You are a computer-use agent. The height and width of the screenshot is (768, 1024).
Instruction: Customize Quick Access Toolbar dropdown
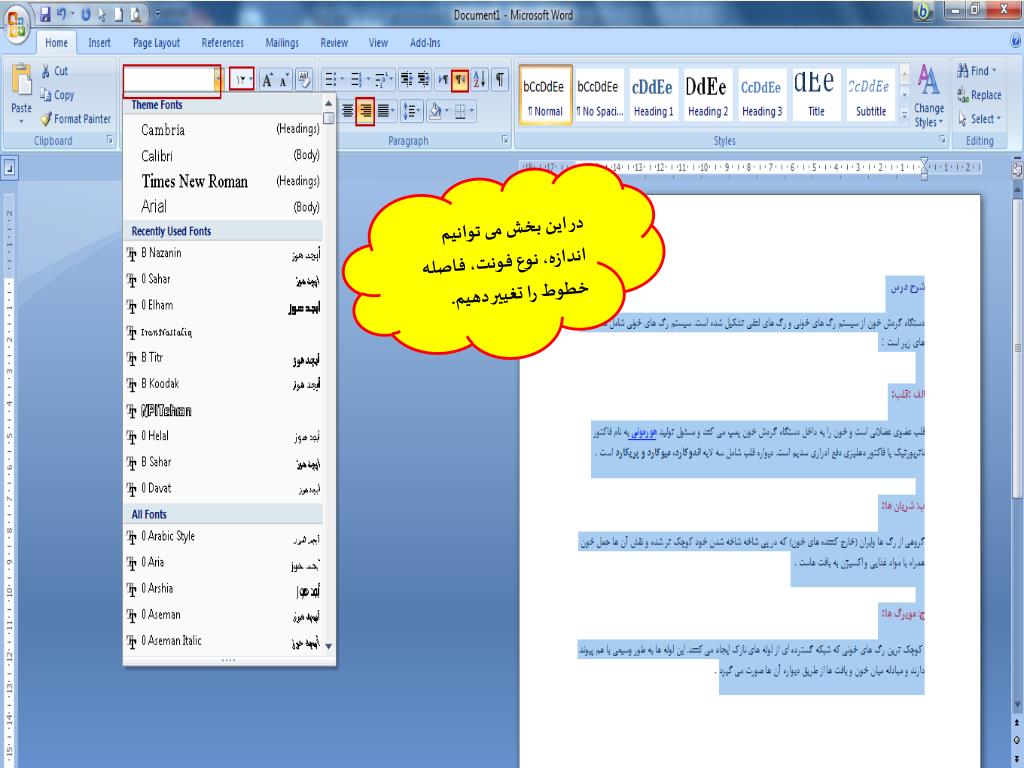(157, 14)
